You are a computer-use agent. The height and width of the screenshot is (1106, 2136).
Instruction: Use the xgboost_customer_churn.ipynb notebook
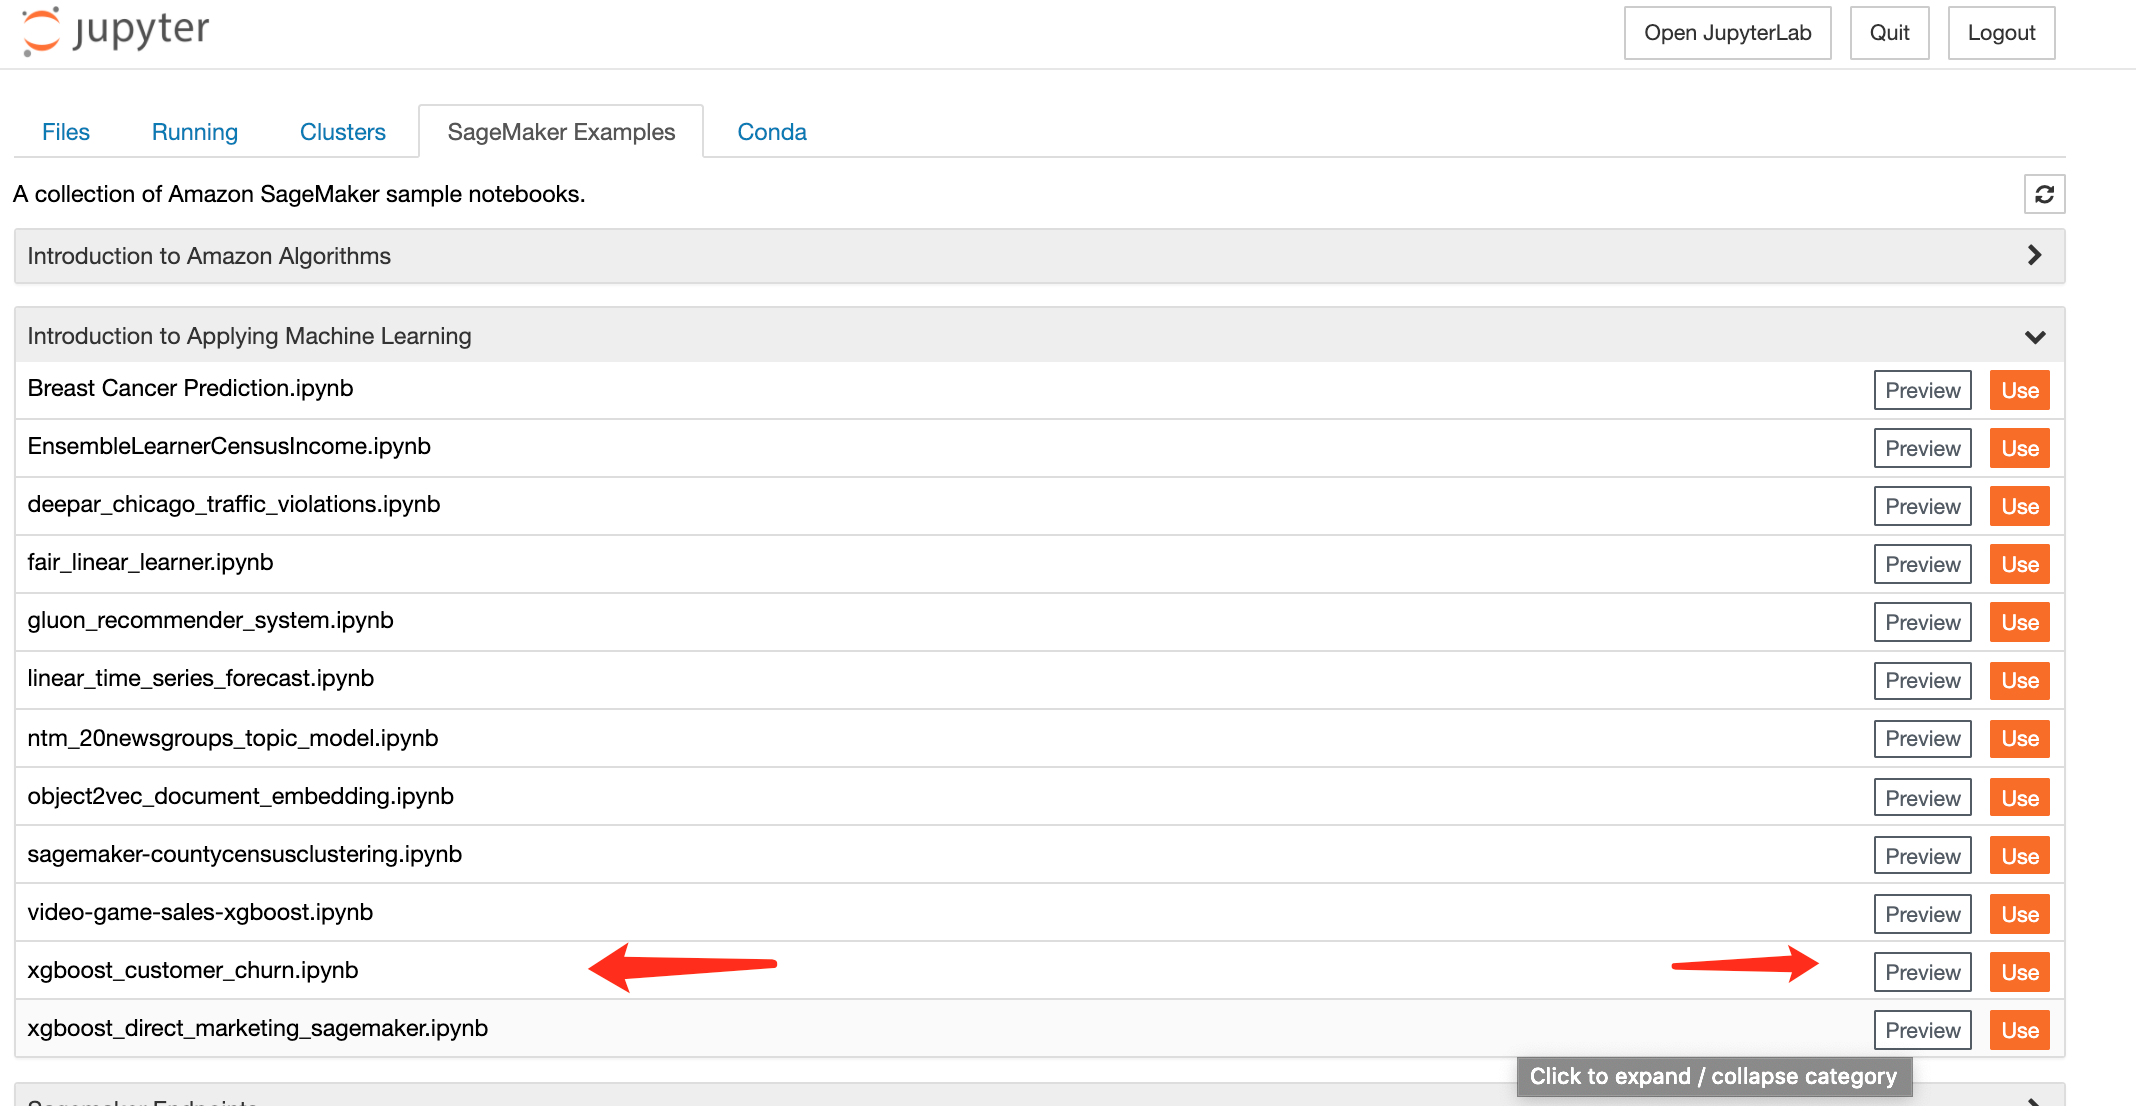2019,972
